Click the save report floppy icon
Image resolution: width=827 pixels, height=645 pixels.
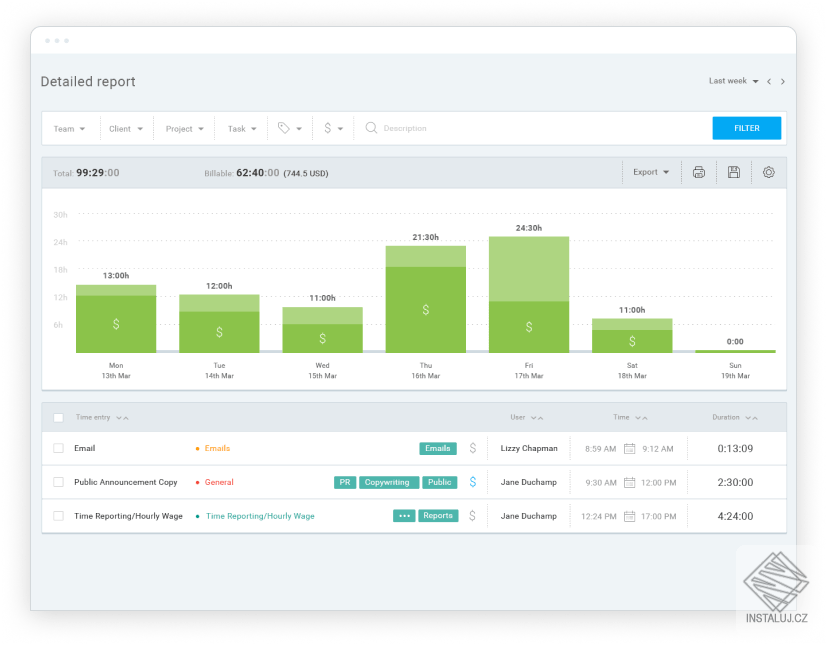[x=733, y=172]
